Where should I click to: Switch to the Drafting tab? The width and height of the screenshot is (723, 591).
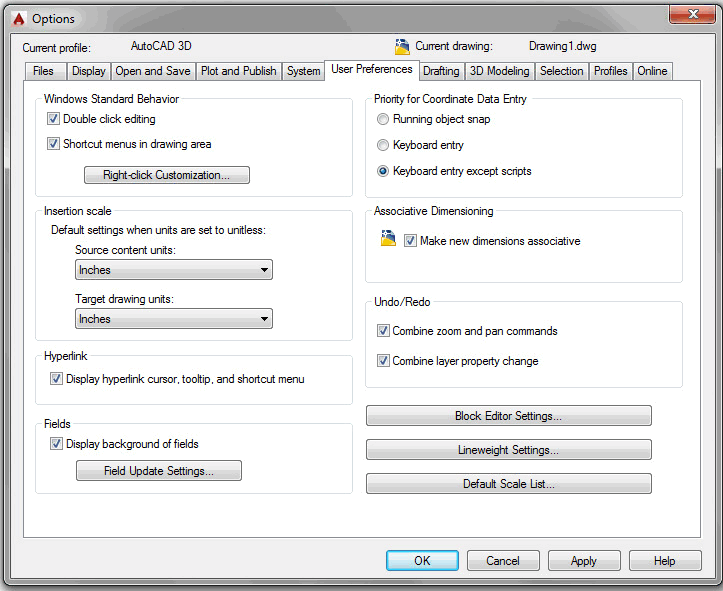[x=441, y=71]
